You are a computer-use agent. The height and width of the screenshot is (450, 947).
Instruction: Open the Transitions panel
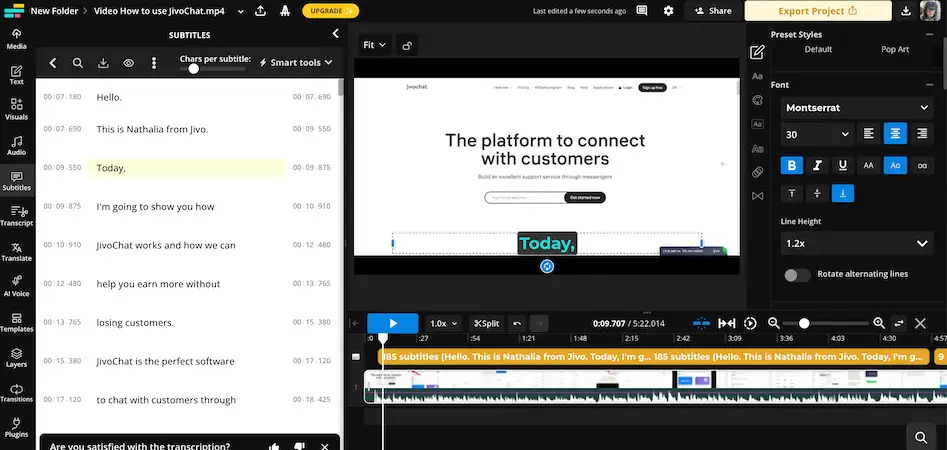tap(16, 393)
